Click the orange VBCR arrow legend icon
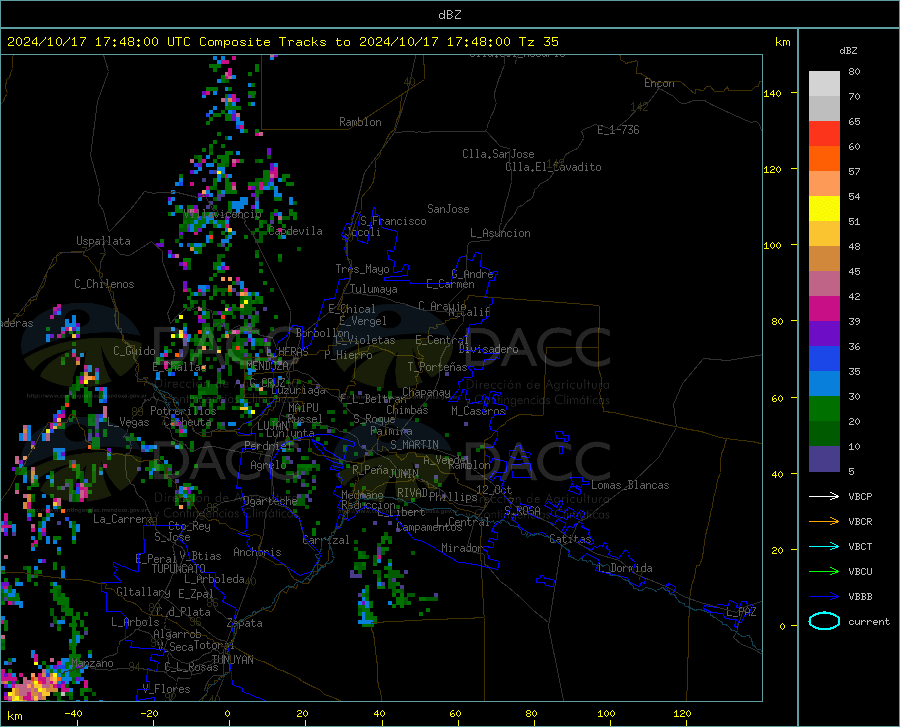Viewport: 900px width, 727px height. pyautogui.click(x=824, y=521)
